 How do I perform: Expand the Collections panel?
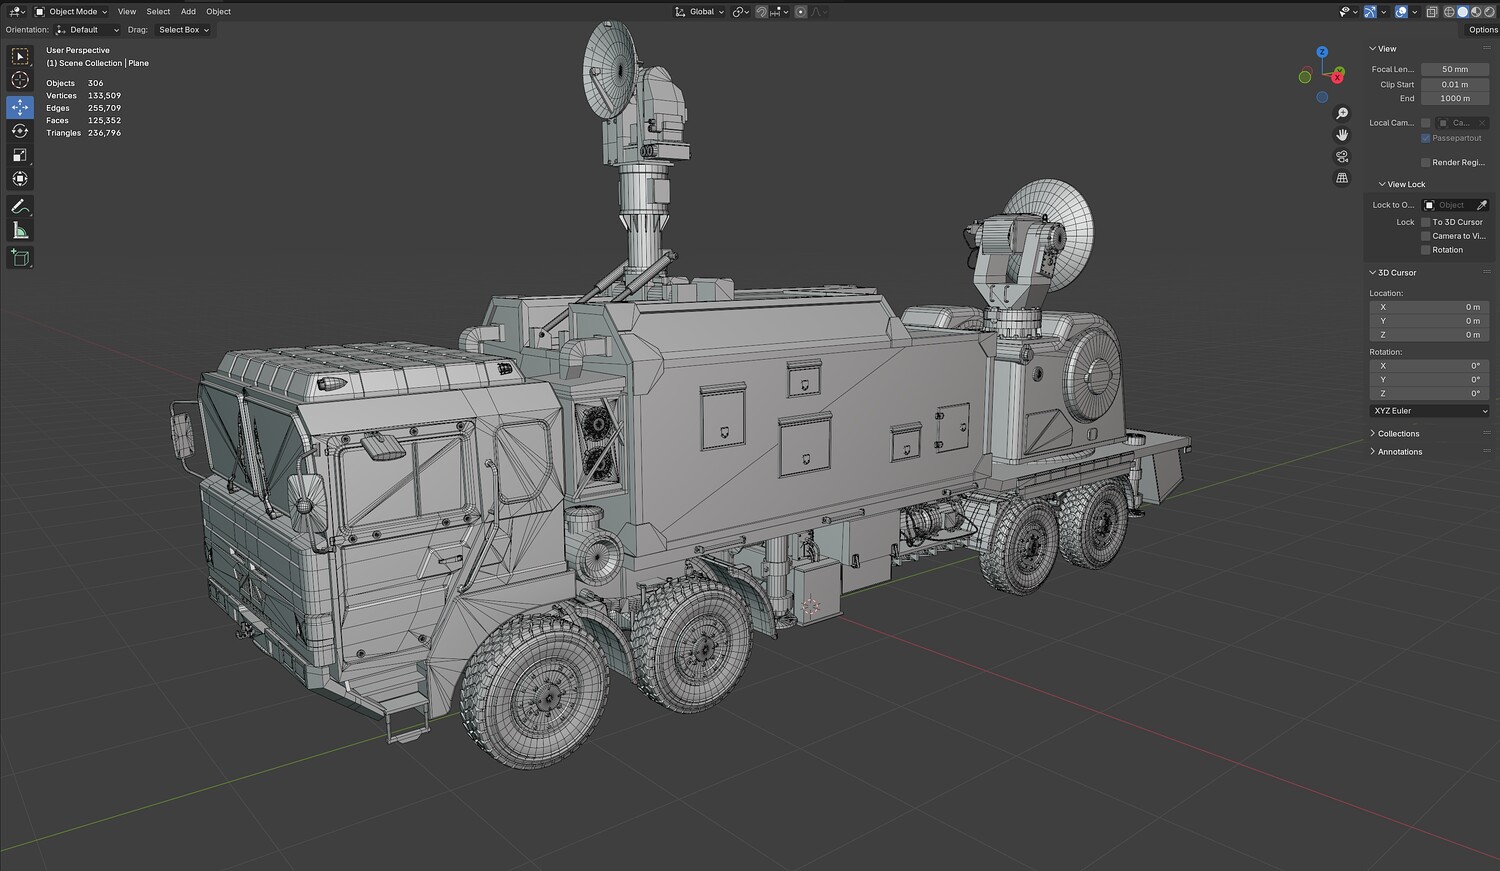click(x=1395, y=434)
